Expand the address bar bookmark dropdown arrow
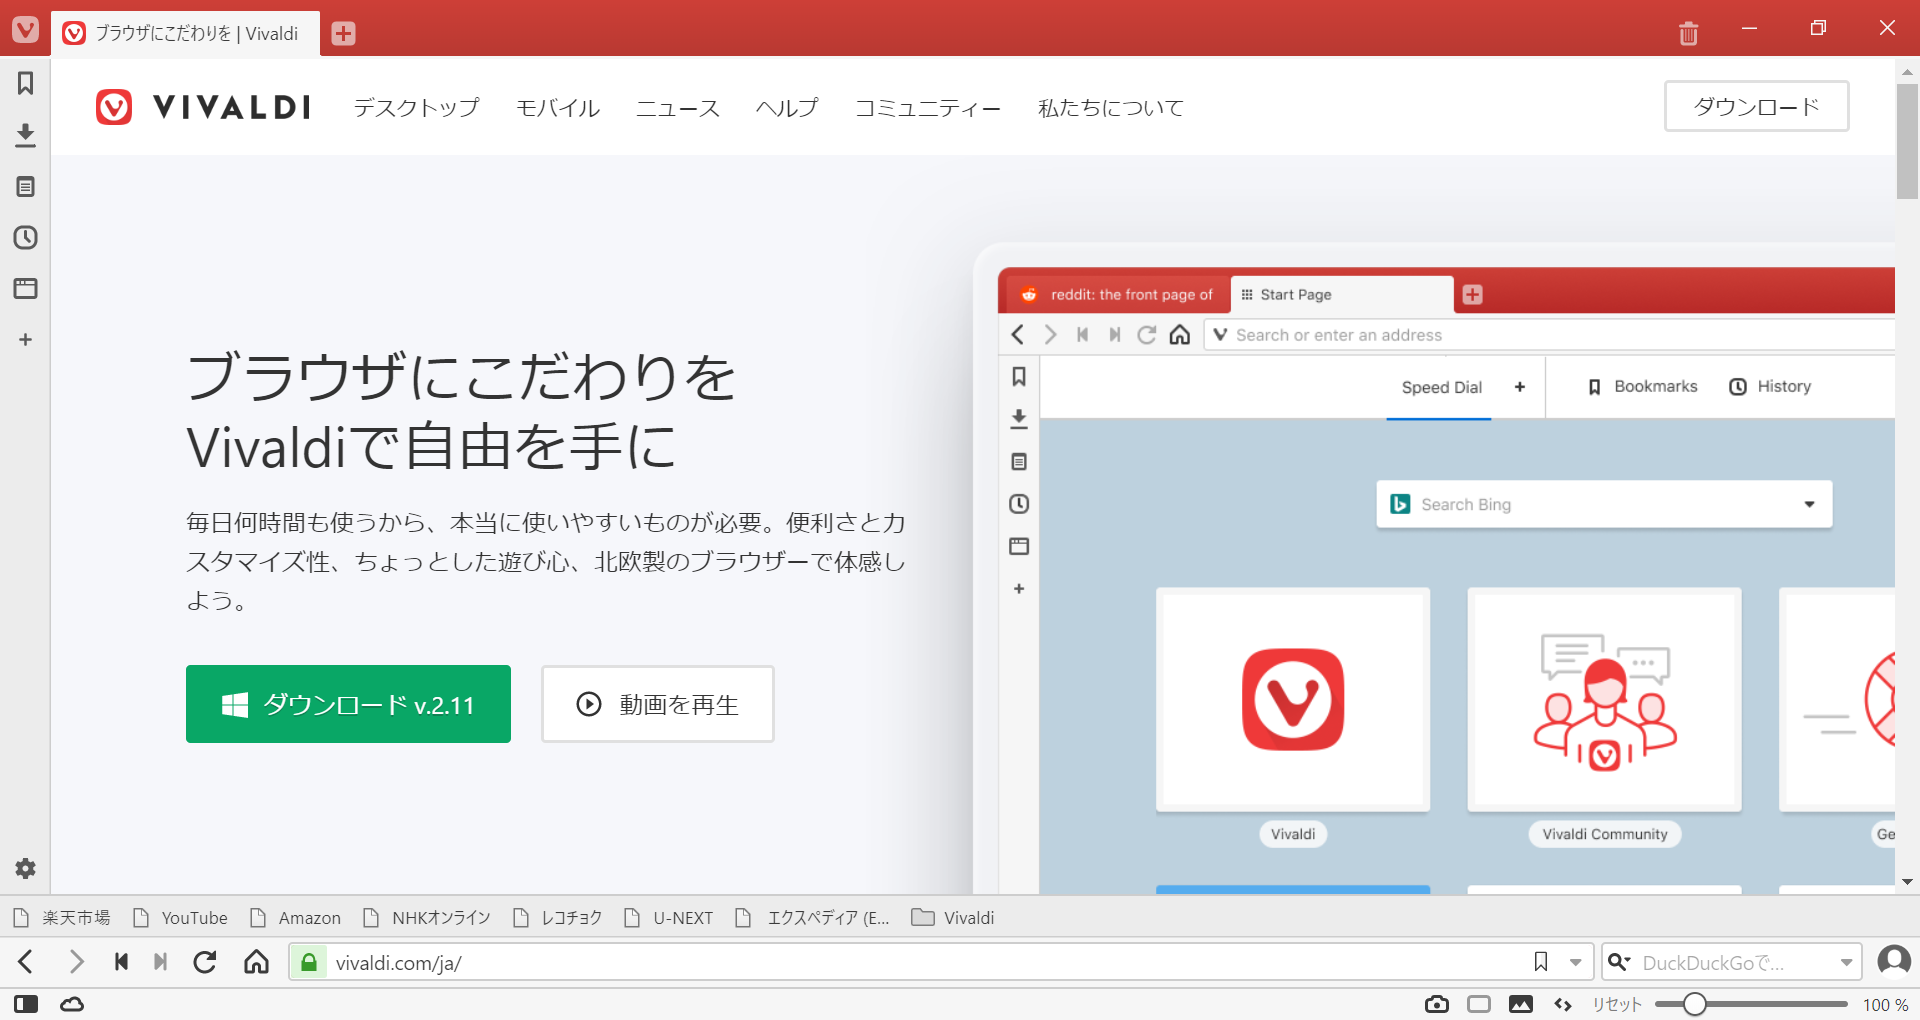The image size is (1920, 1020). 1575,963
